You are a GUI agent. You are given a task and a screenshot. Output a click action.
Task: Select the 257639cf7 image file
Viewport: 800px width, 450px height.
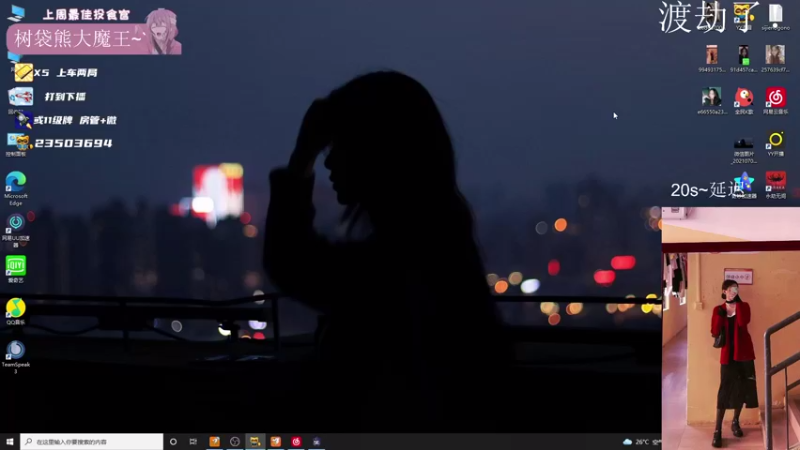pos(775,59)
